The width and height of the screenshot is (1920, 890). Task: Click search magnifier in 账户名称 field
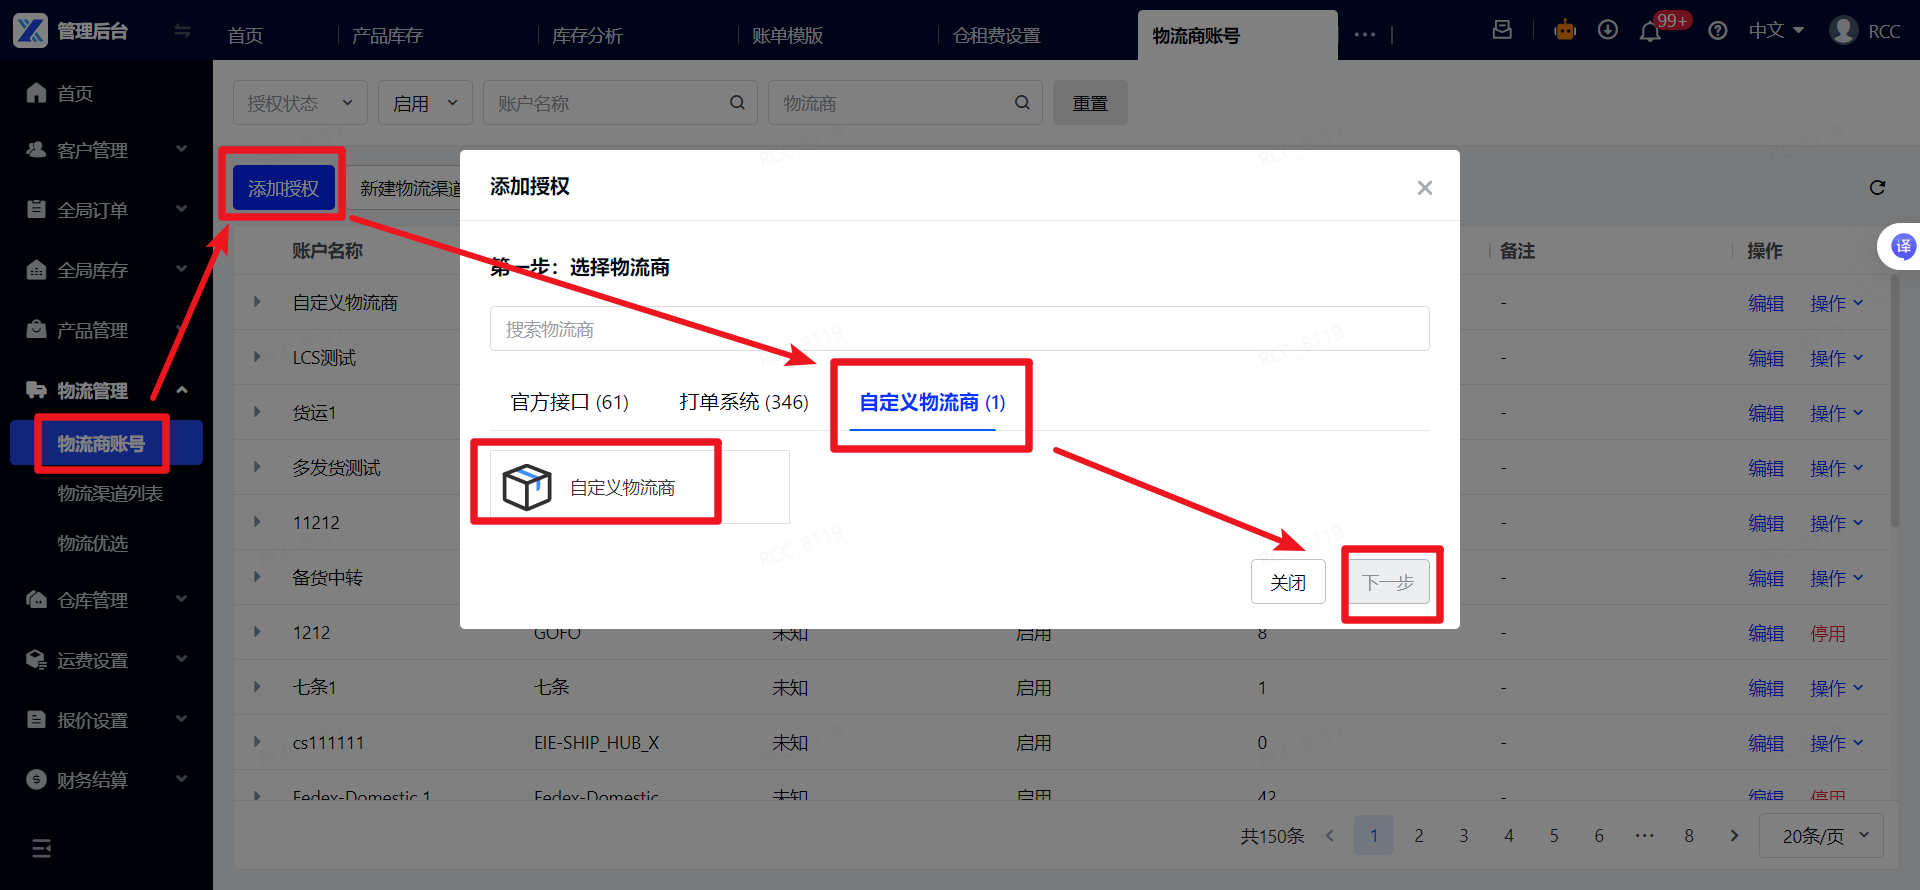[x=737, y=103]
